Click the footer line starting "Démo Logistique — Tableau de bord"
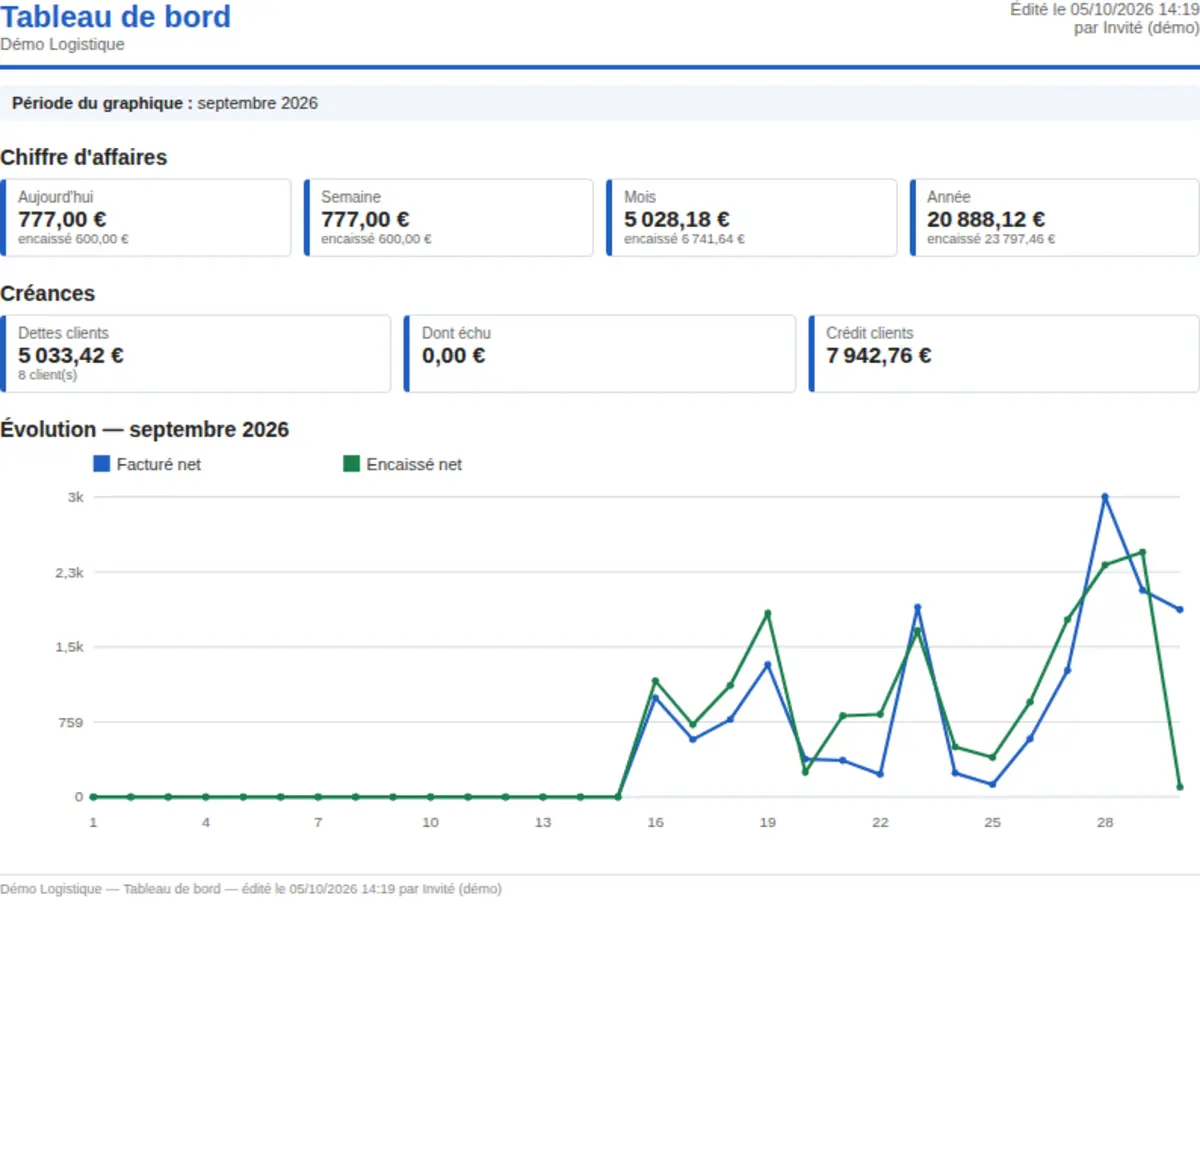Screen dimensions: 1200x1149 click(x=251, y=889)
